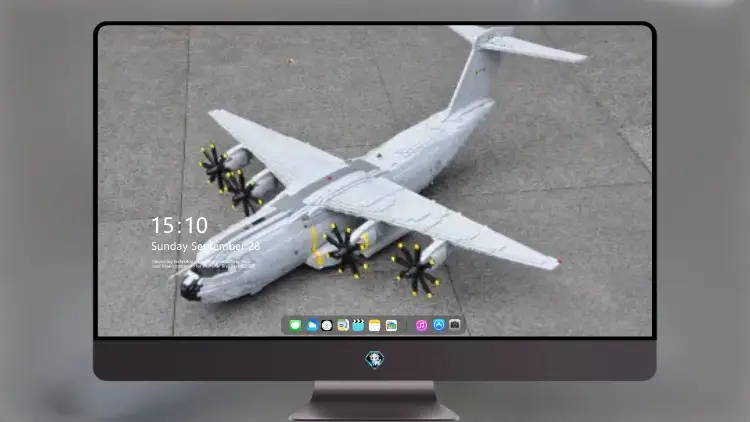Open the yellow Notes app in dock
This screenshot has width=750, height=422.
coord(375,325)
